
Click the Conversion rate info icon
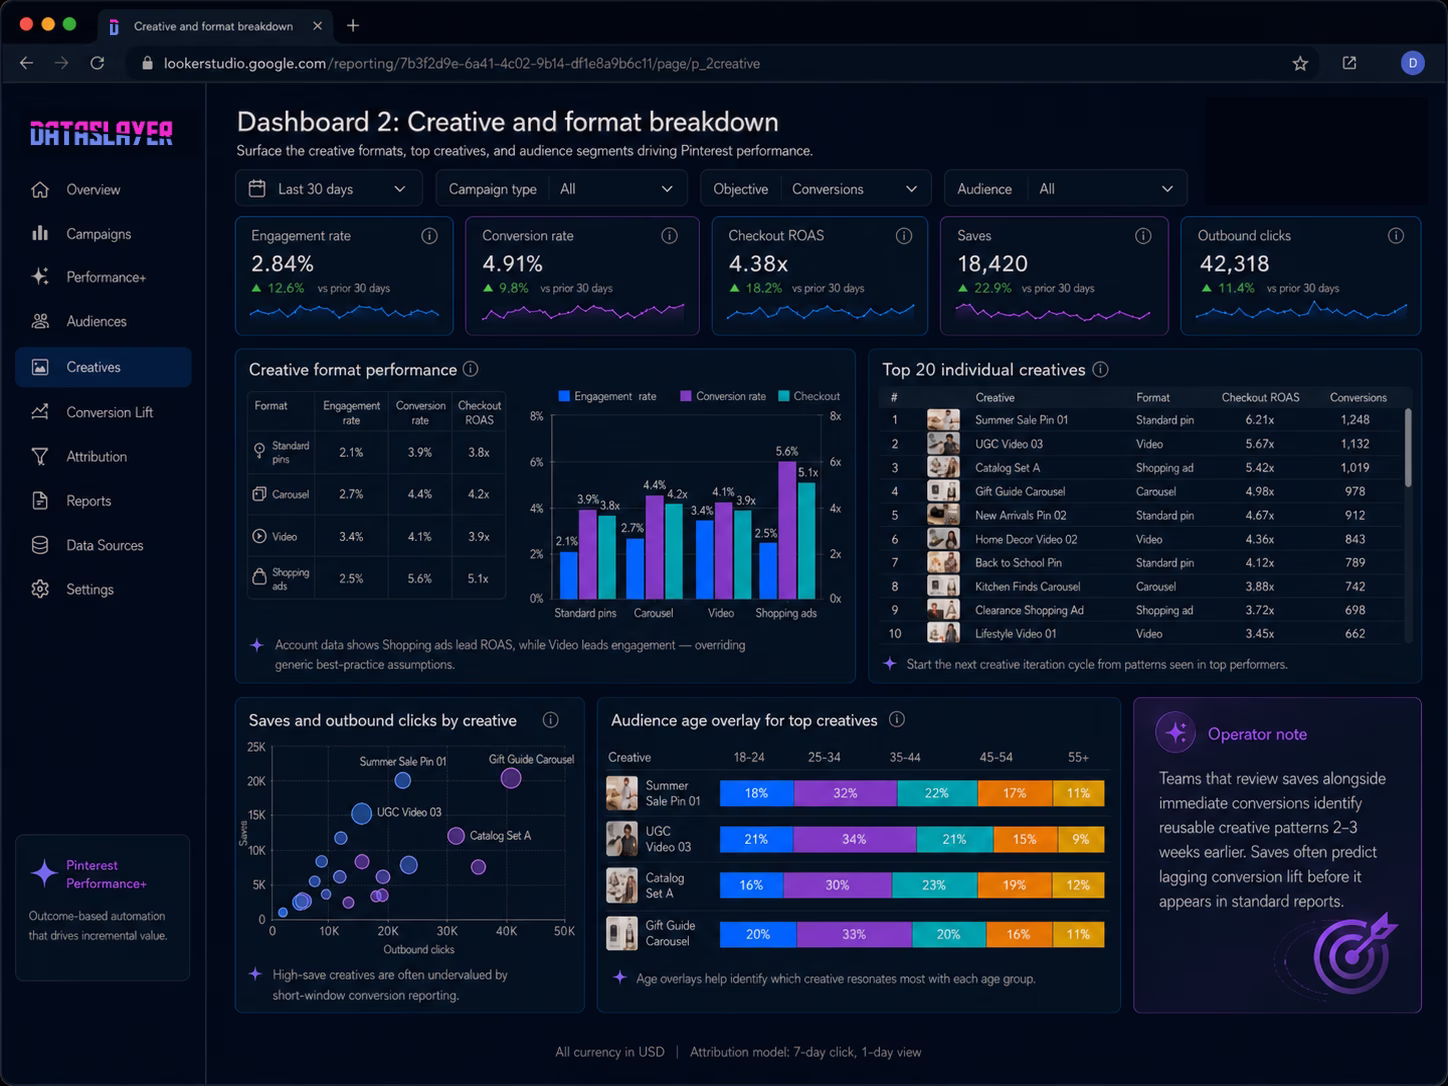click(669, 236)
